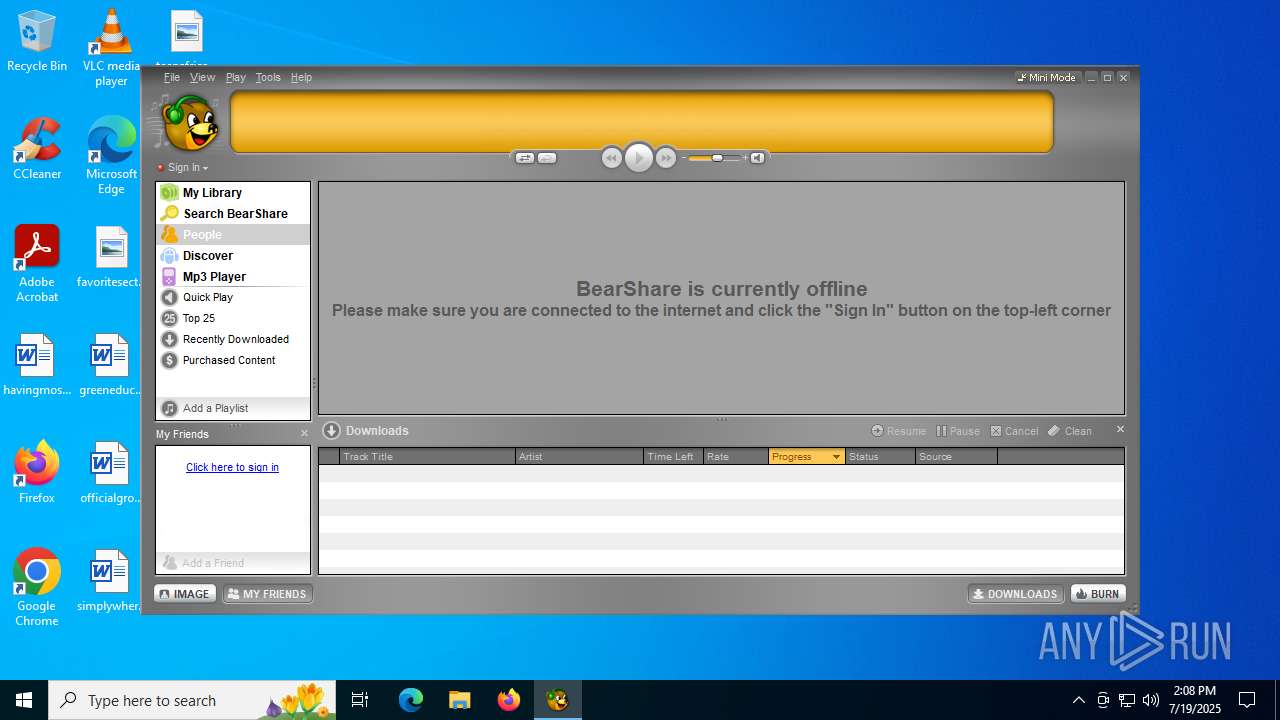Image resolution: width=1280 pixels, height=720 pixels.
Task: Skip to next track
Action: (x=666, y=158)
